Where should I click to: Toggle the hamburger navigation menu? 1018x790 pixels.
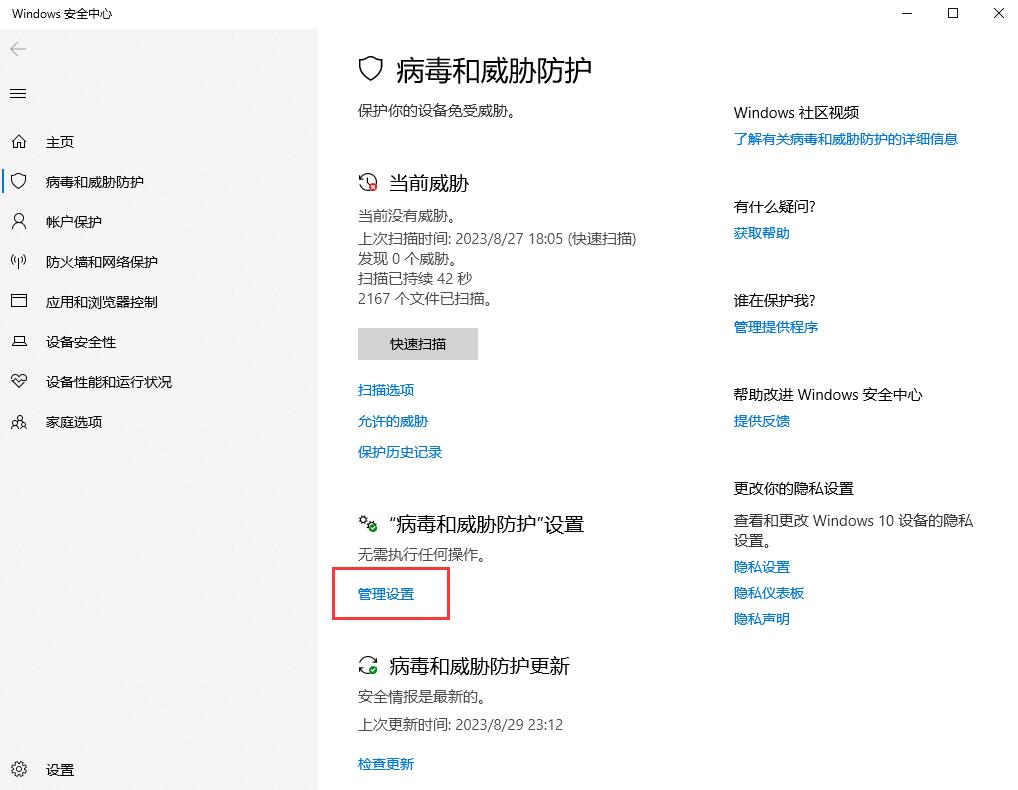pyautogui.click(x=18, y=94)
